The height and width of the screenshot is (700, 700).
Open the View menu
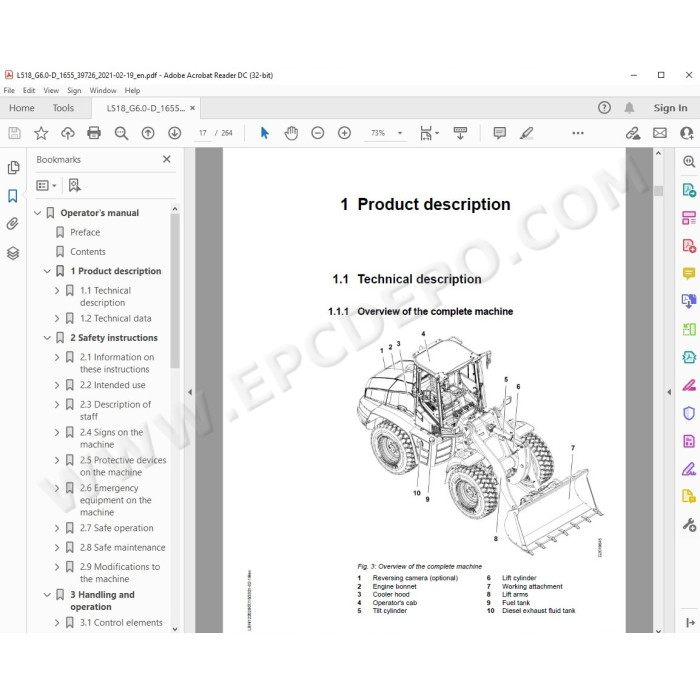coord(51,91)
